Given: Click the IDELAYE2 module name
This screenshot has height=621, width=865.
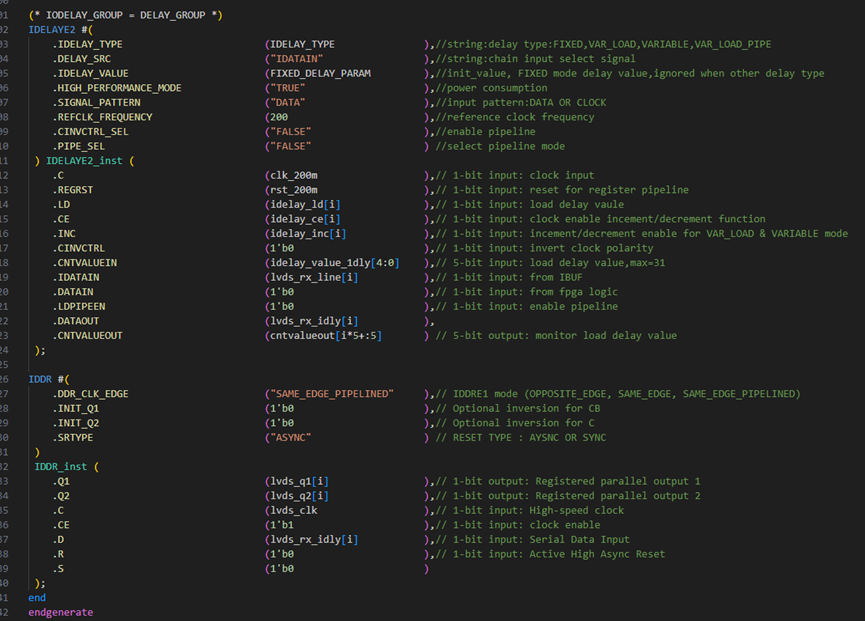Looking at the screenshot, I should tap(52, 30).
